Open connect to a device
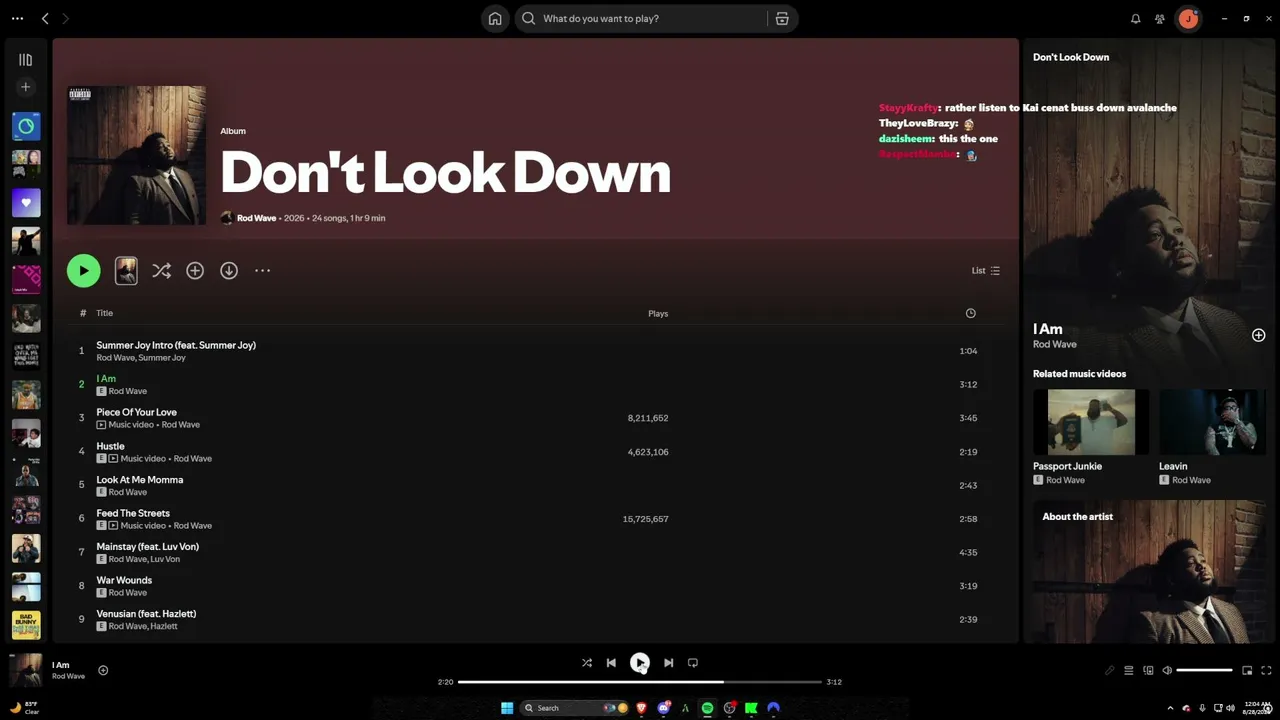The width and height of the screenshot is (1280, 720). 1148,670
